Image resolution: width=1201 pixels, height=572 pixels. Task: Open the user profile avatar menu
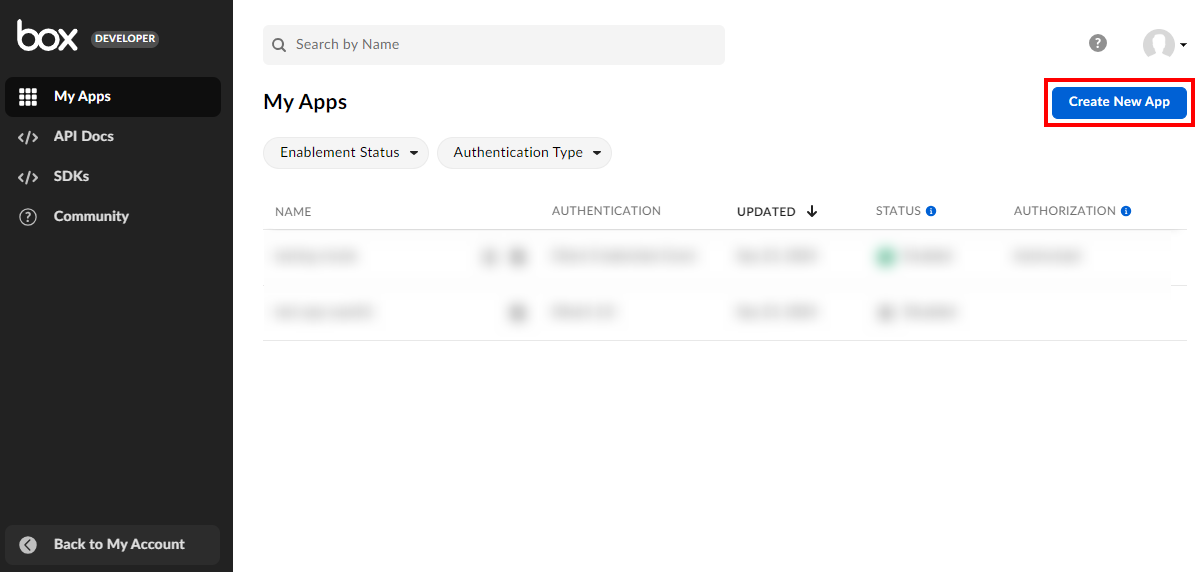1163,44
